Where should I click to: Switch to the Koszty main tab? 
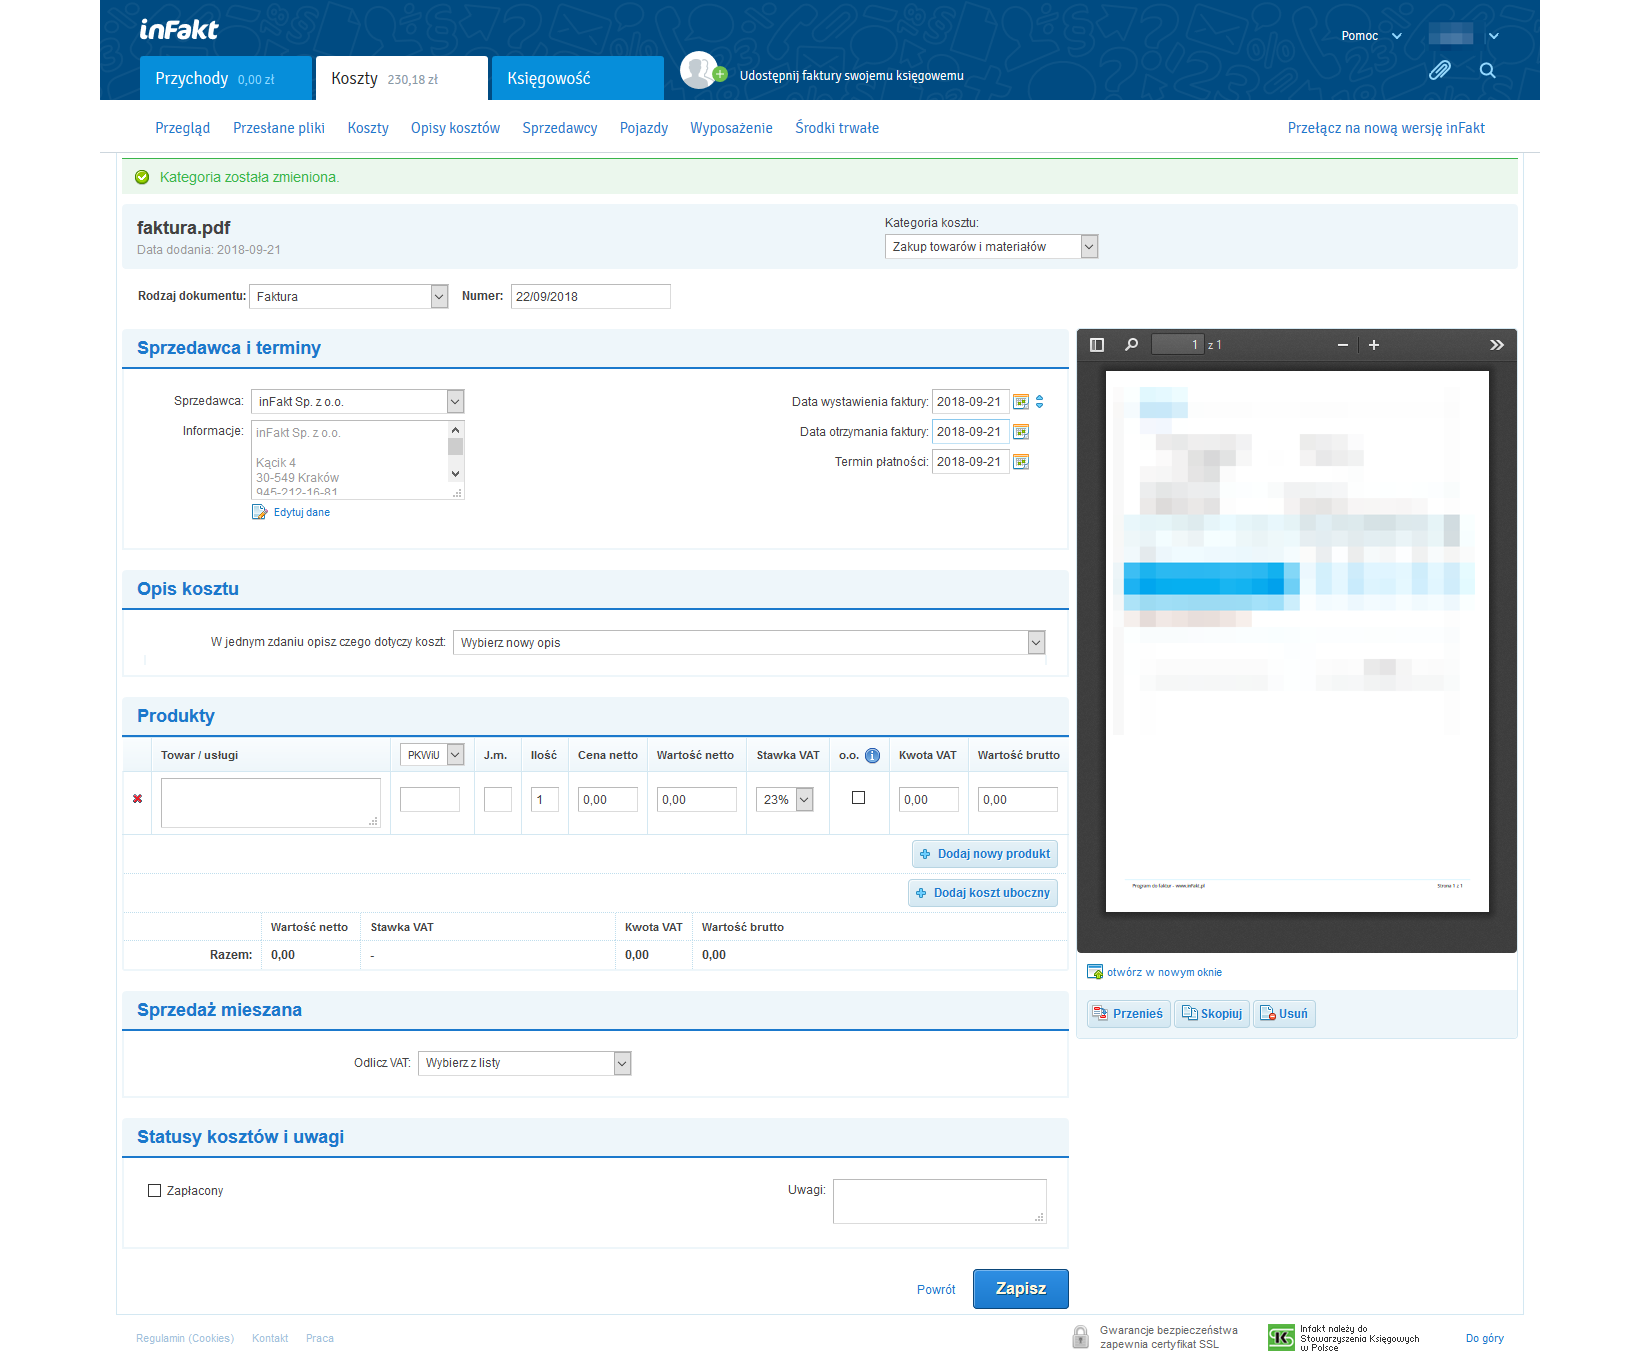click(402, 78)
